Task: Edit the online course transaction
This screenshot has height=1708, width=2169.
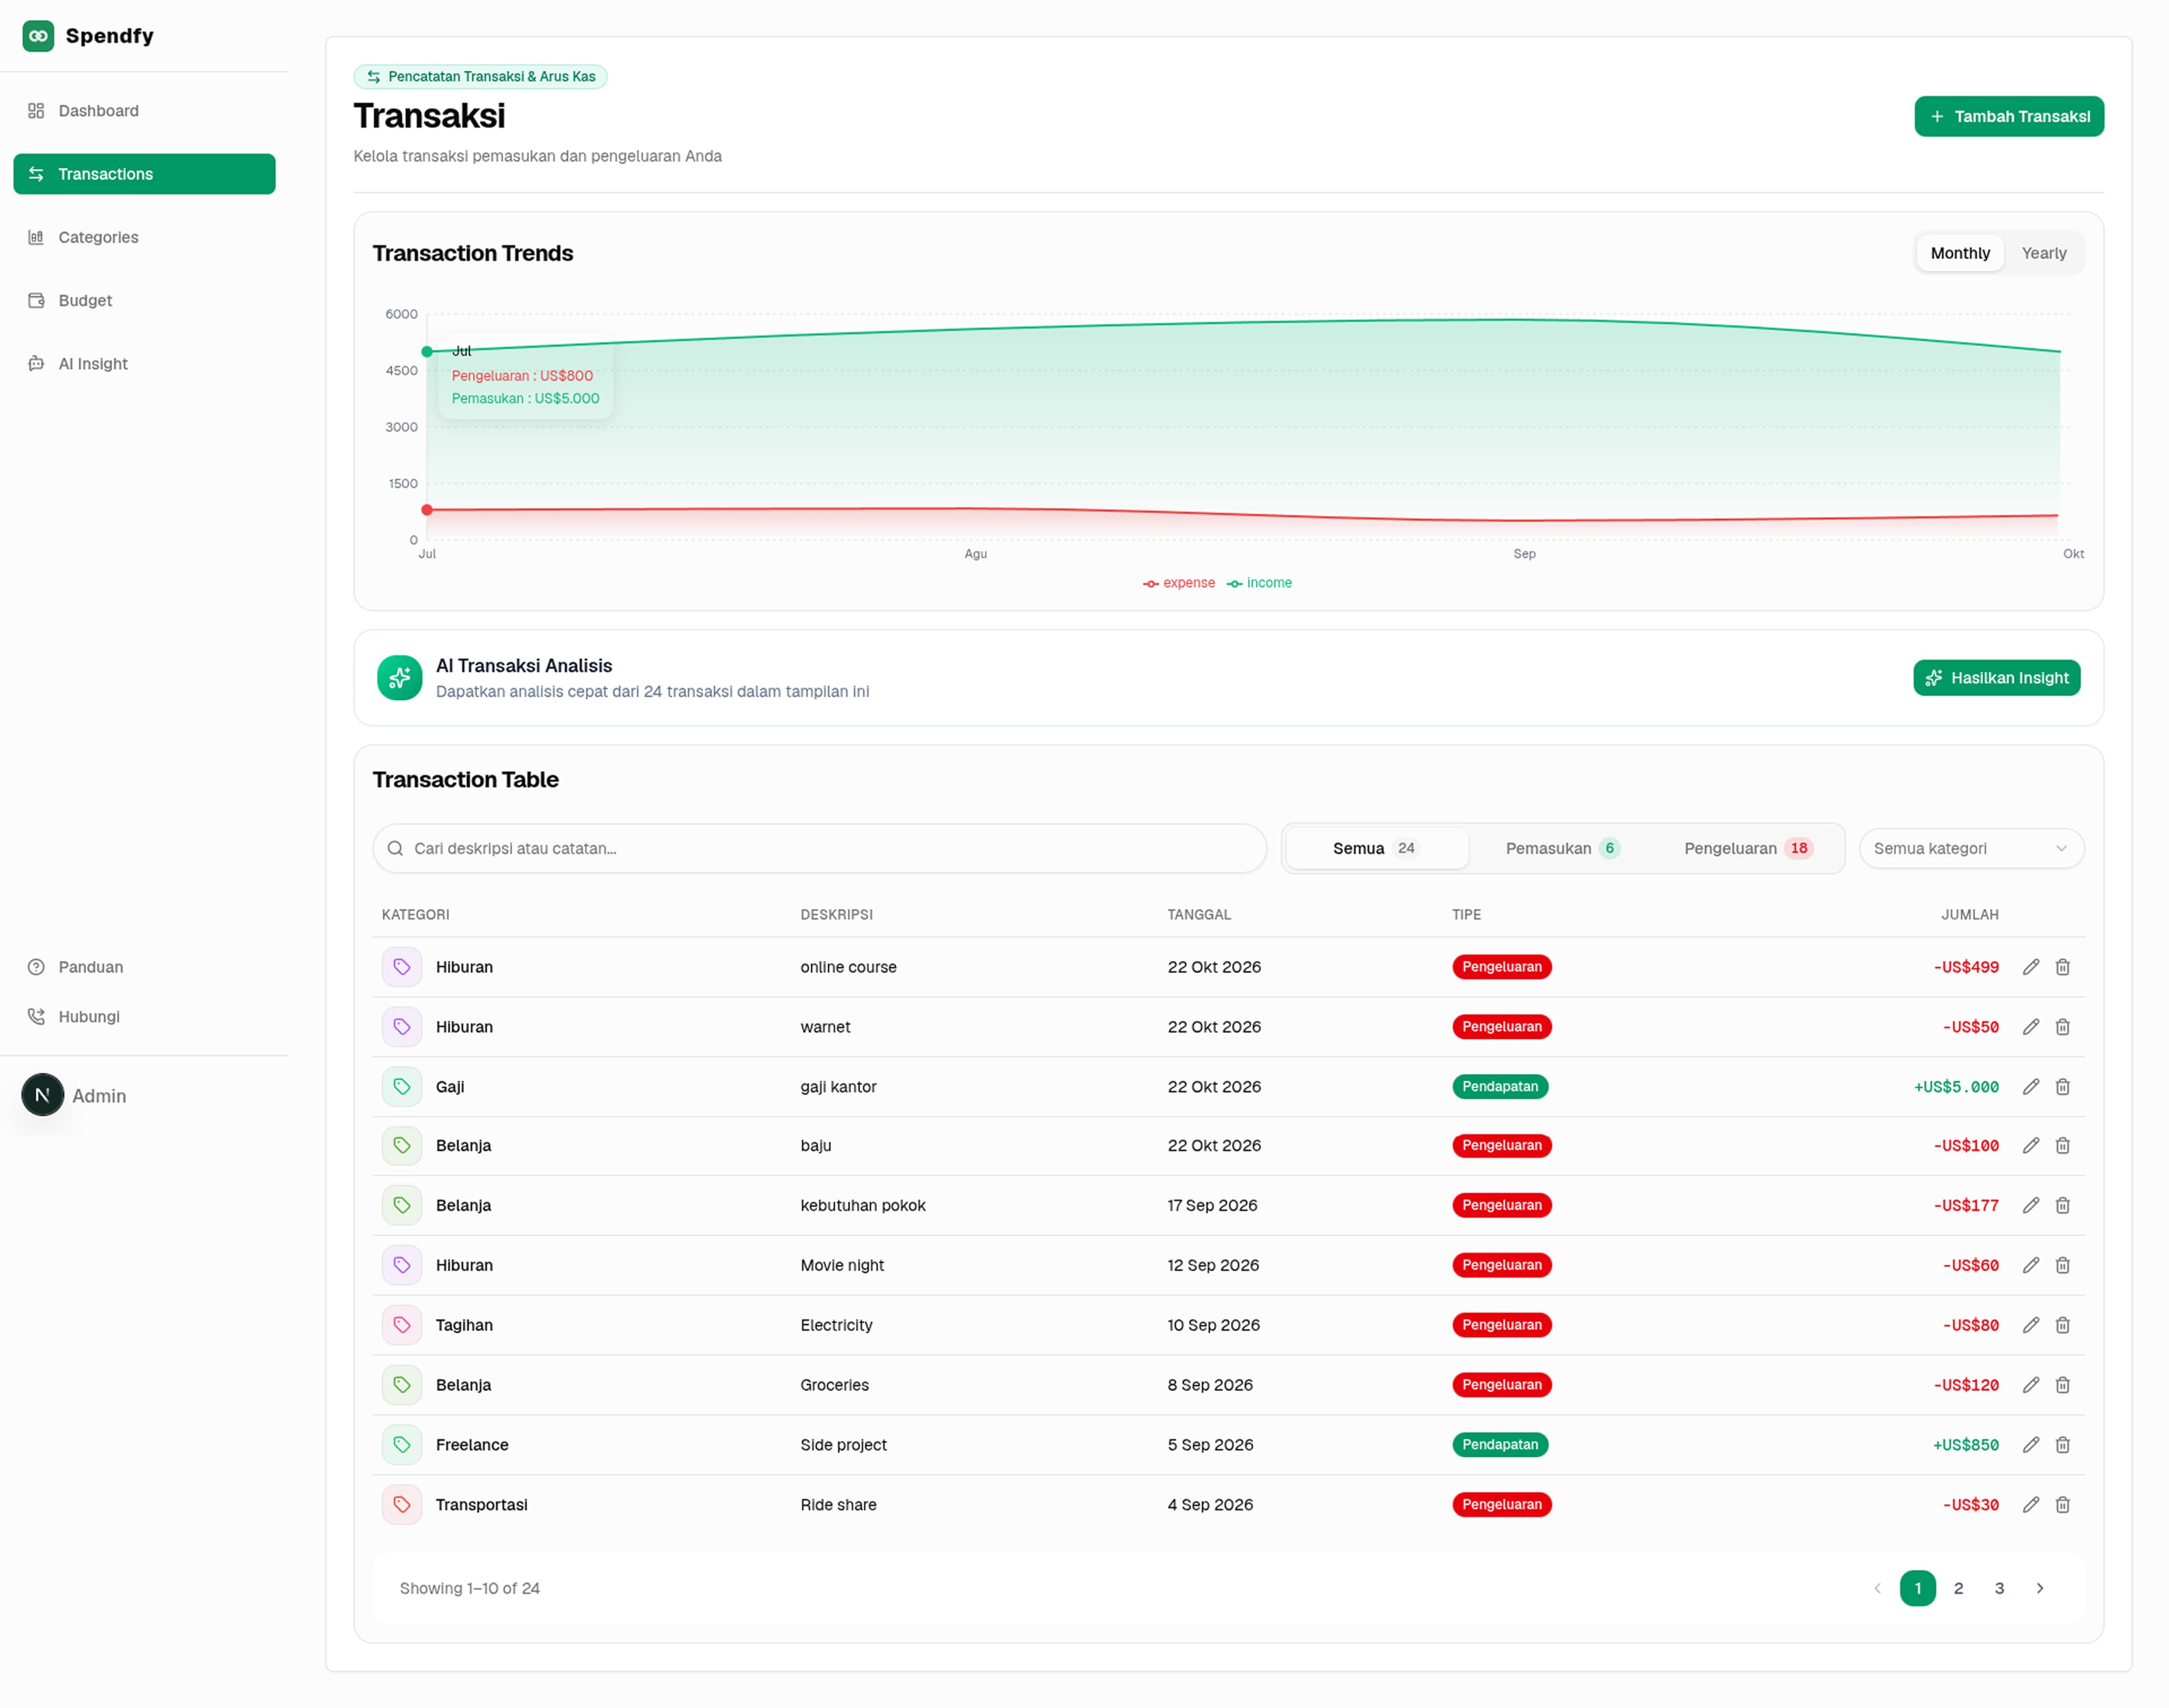Action: tap(2030, 967)
